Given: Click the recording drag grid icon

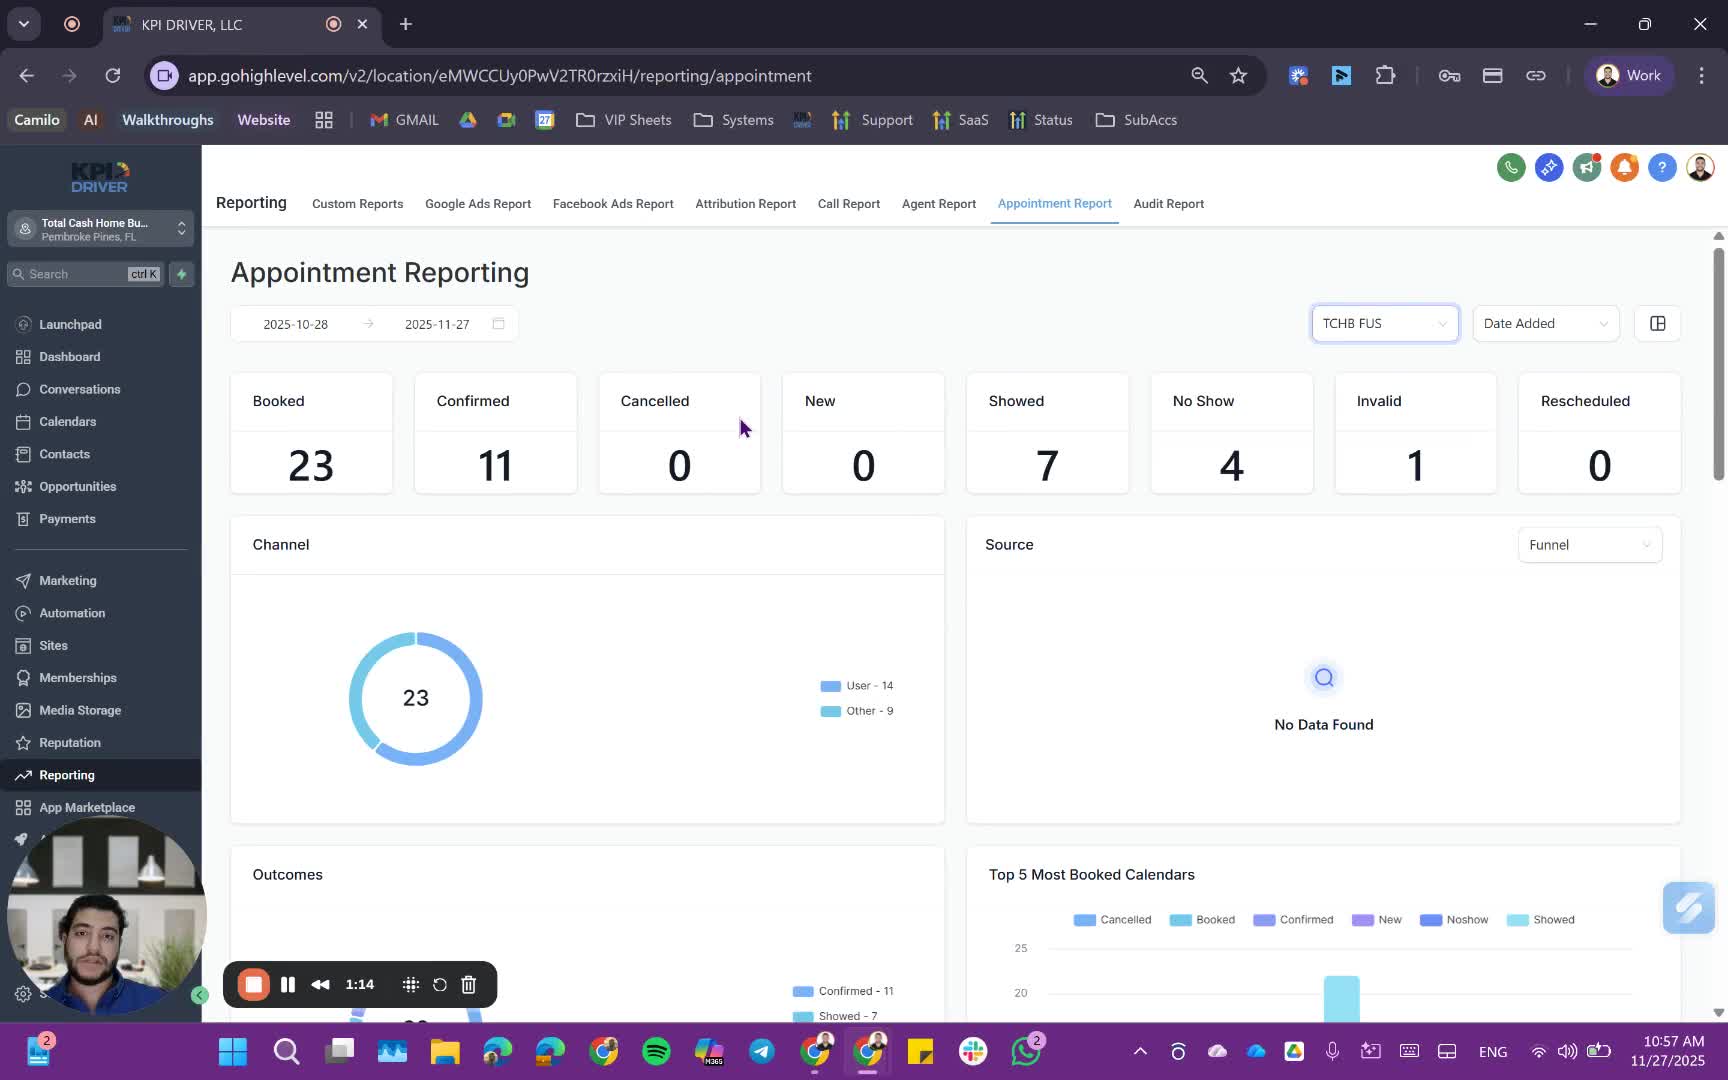Looking at the screenshot, I should click(410, 984).
